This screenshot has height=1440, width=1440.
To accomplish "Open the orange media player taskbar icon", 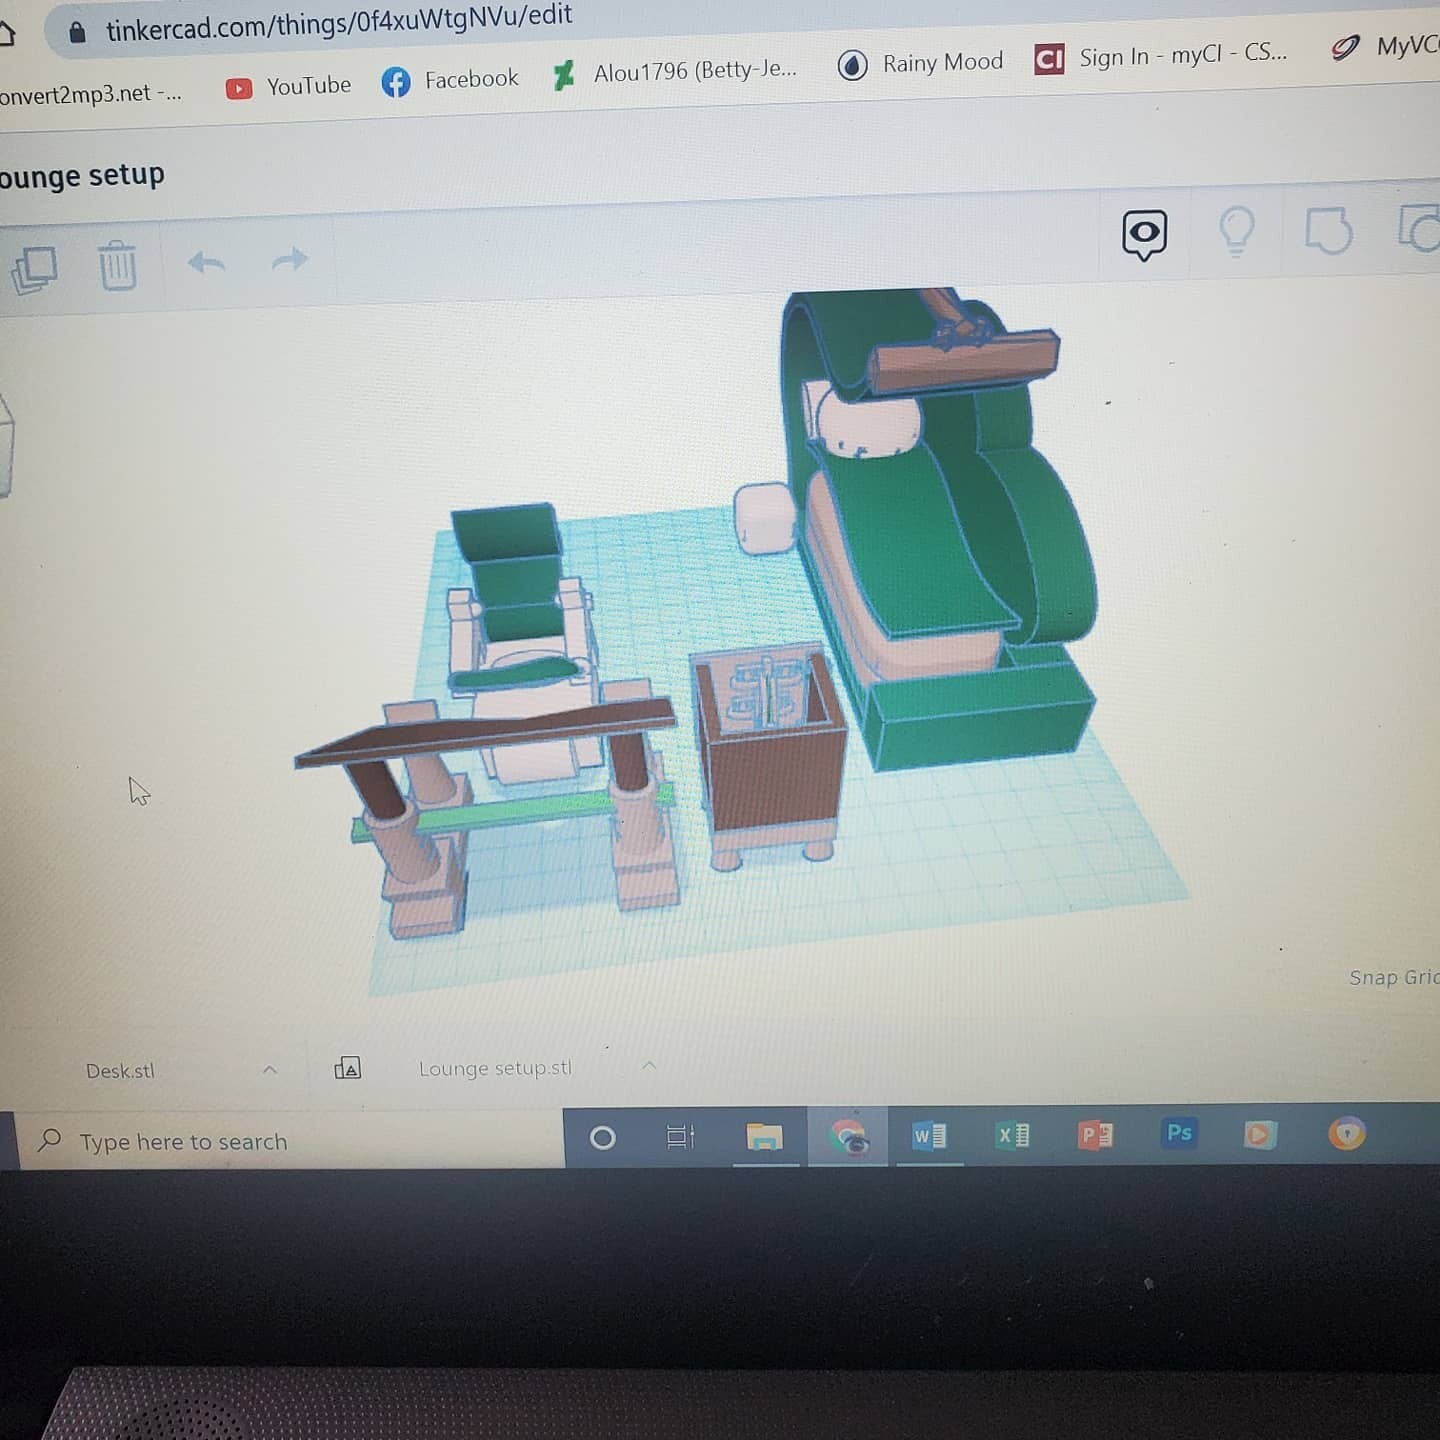I will pos(1260,1134).
